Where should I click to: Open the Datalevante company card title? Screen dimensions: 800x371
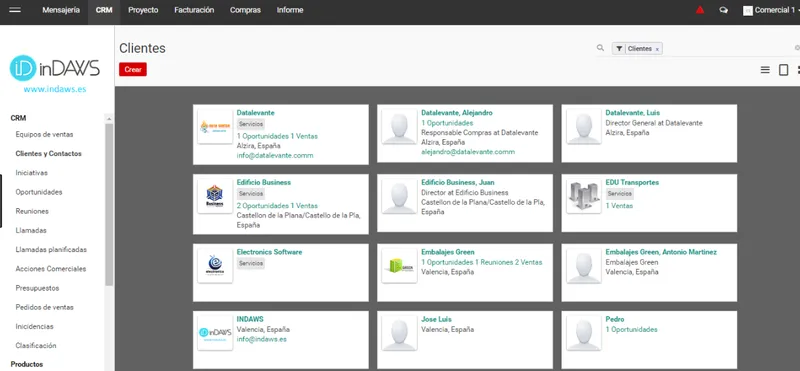pyautogui.click(x=256, y=113)
